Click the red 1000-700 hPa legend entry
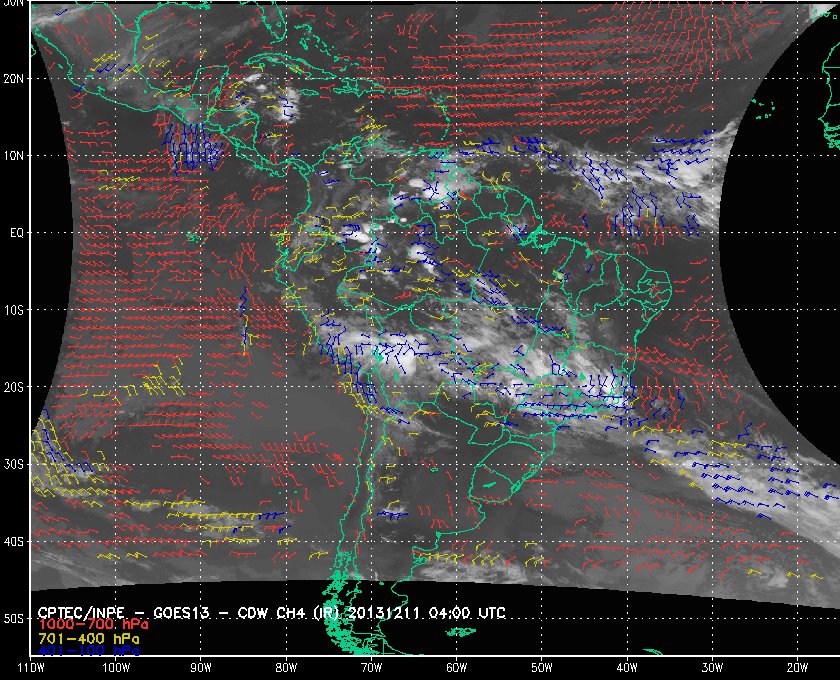The width and height of the screenshot is (840, 680). (93, 625)
